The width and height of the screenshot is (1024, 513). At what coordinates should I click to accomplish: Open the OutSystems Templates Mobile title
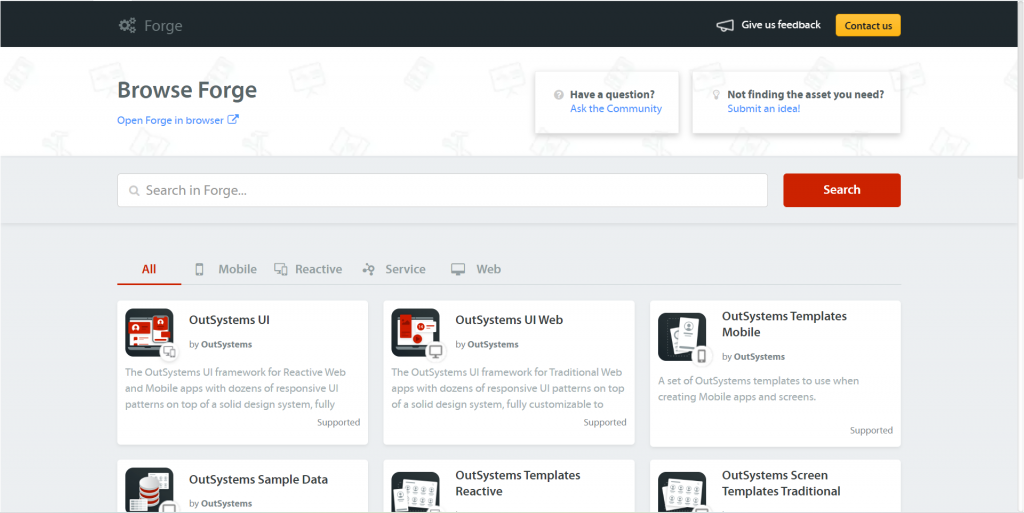pos(784,324)
